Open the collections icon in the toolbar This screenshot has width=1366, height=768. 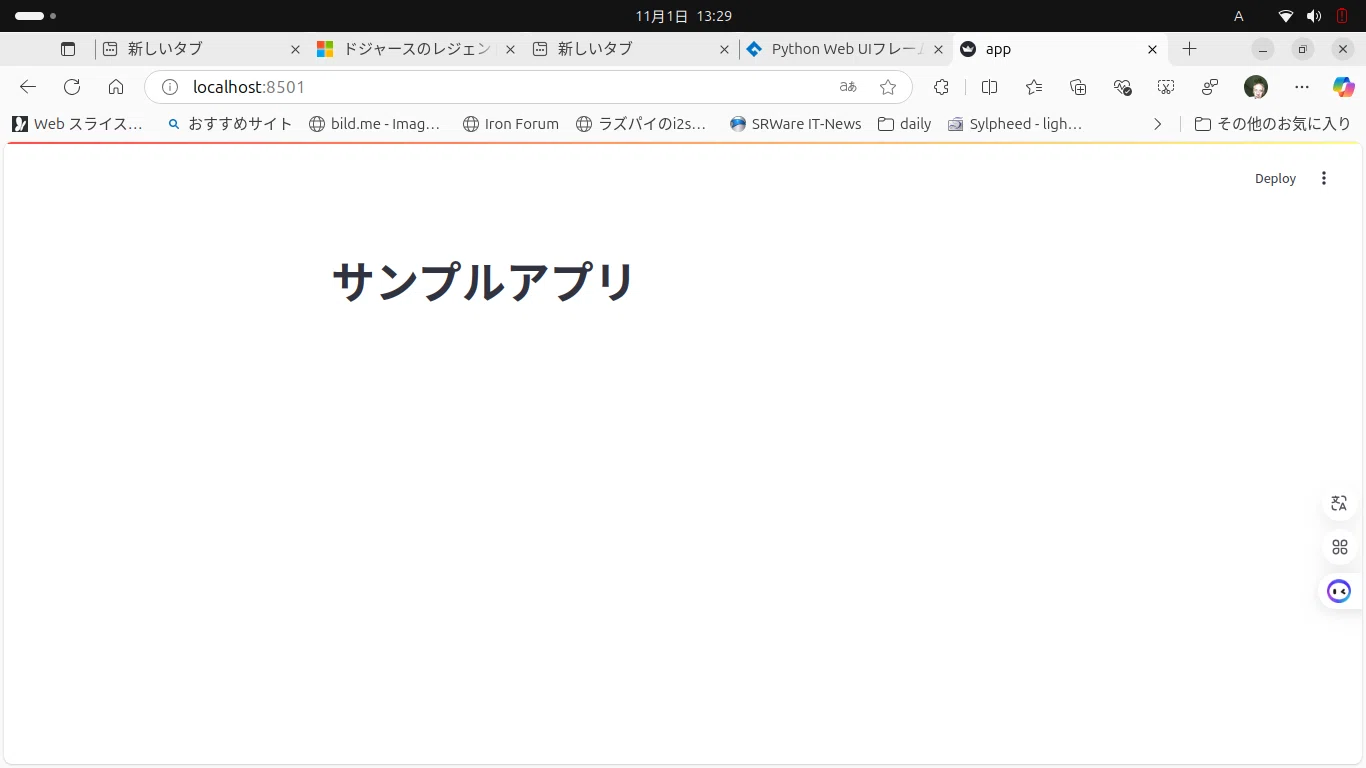pos(1078,87)
